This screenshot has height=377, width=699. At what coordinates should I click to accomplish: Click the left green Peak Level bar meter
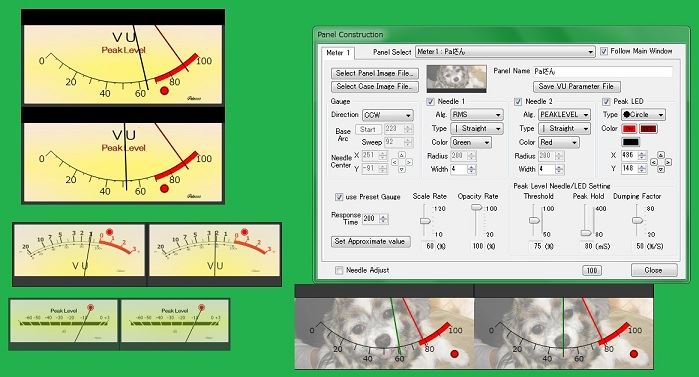64,324
